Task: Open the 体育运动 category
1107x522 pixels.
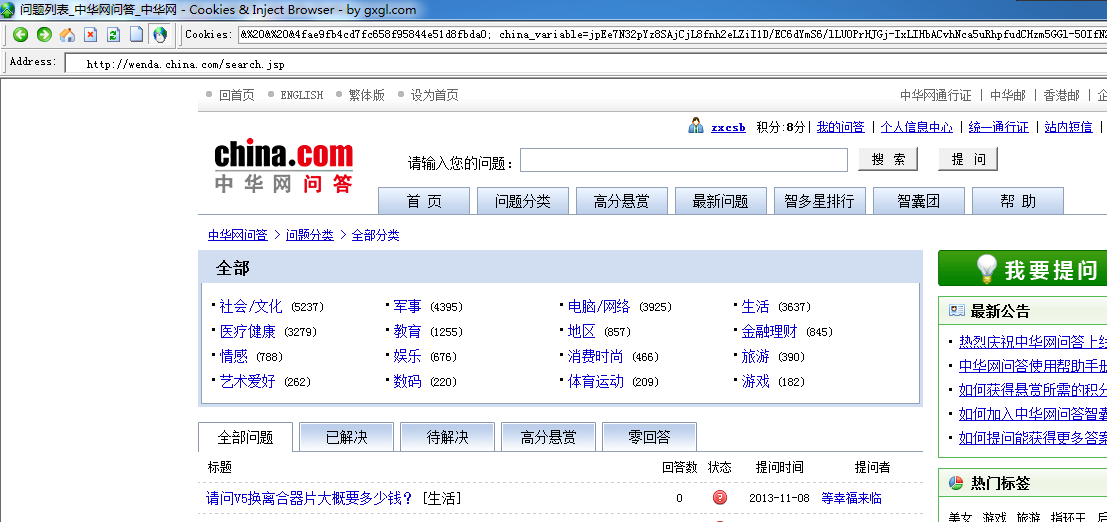Action: pos(596,381)
